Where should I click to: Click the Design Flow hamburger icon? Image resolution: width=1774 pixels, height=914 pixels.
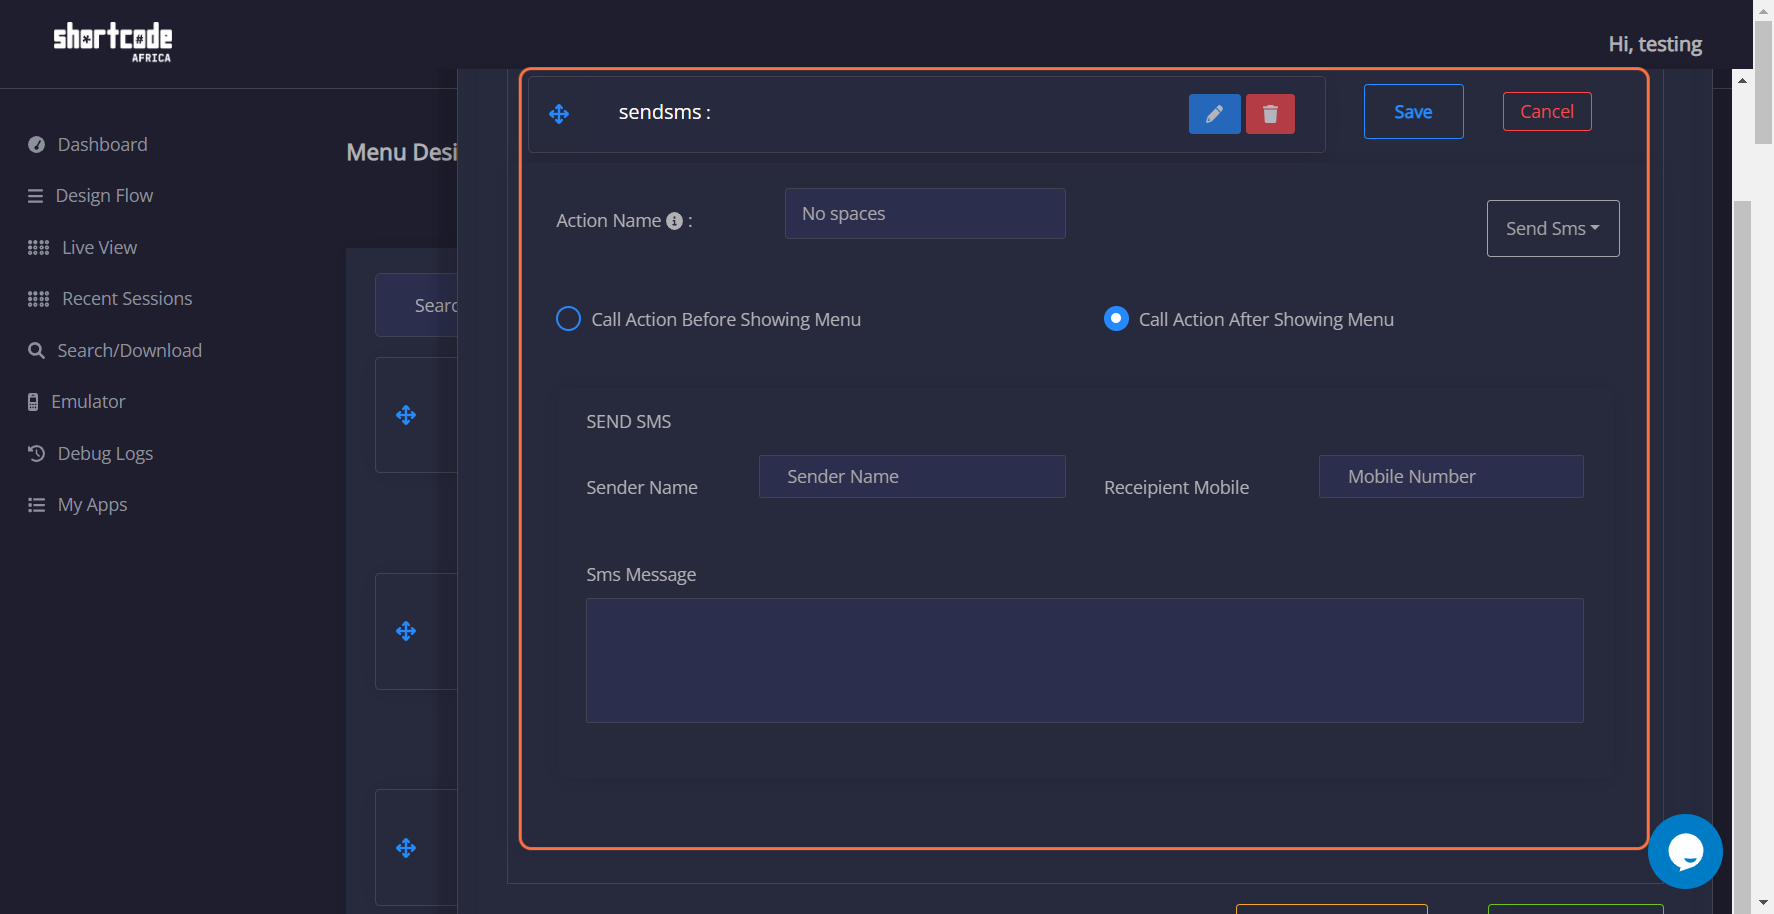pyautogui.click(x=35, y=196)
